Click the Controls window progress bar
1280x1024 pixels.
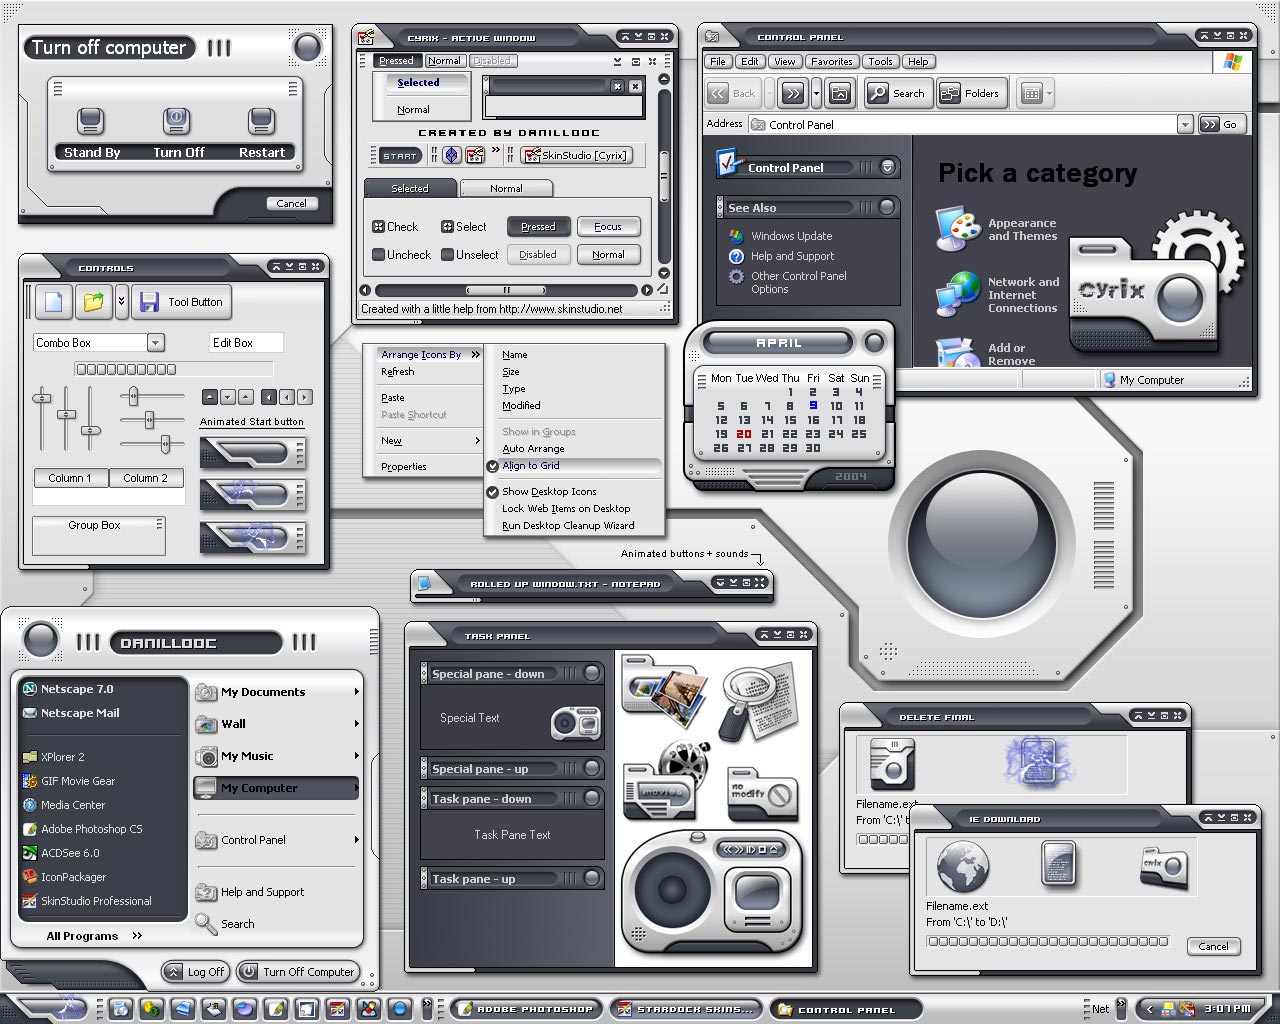click(174, 370)
